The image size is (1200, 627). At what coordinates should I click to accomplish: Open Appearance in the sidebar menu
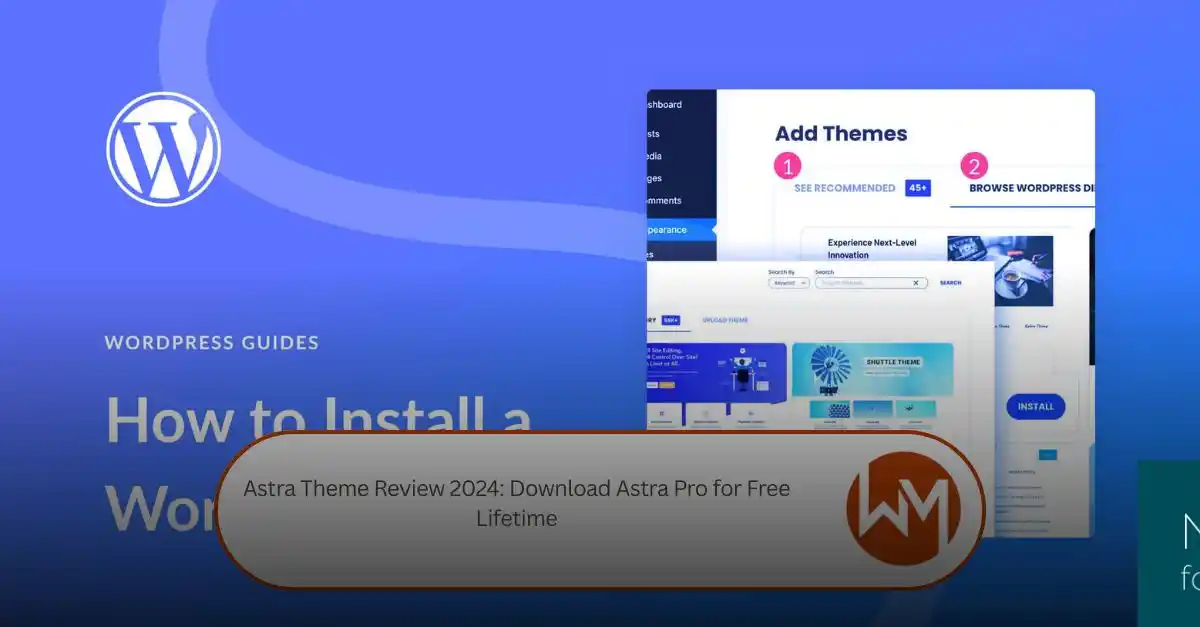point(681,230)
